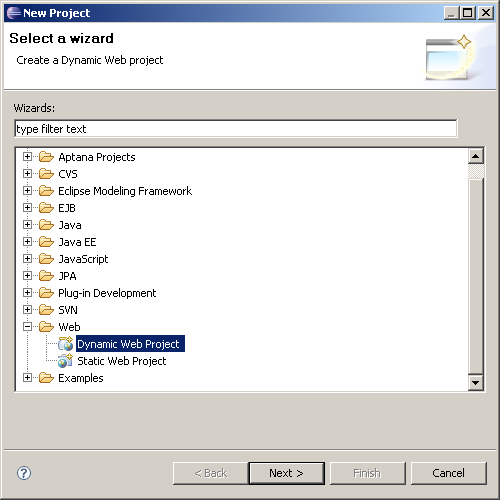Click the Static Web Project icon

pyautogui.click(x=65, y=361)
